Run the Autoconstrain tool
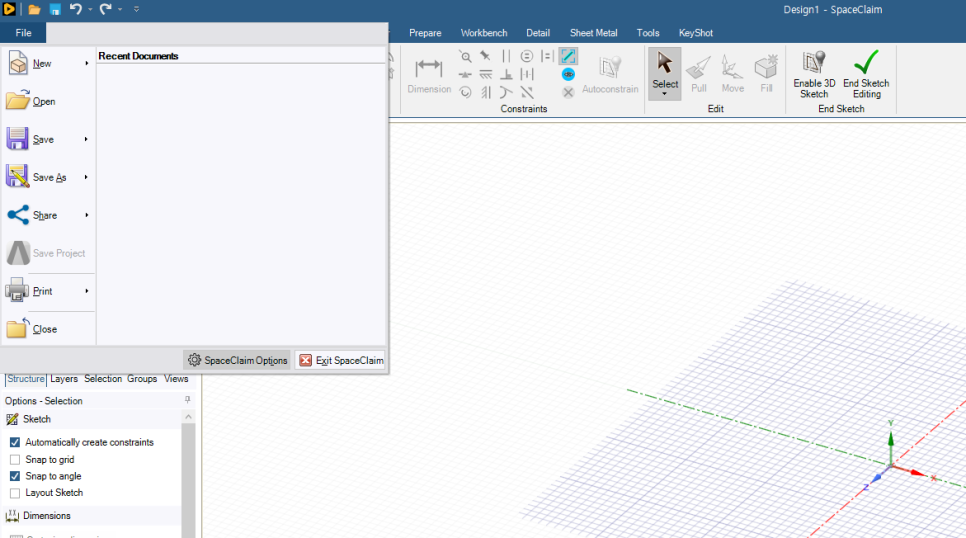966x538 pixels. click(x=610, y=75)
